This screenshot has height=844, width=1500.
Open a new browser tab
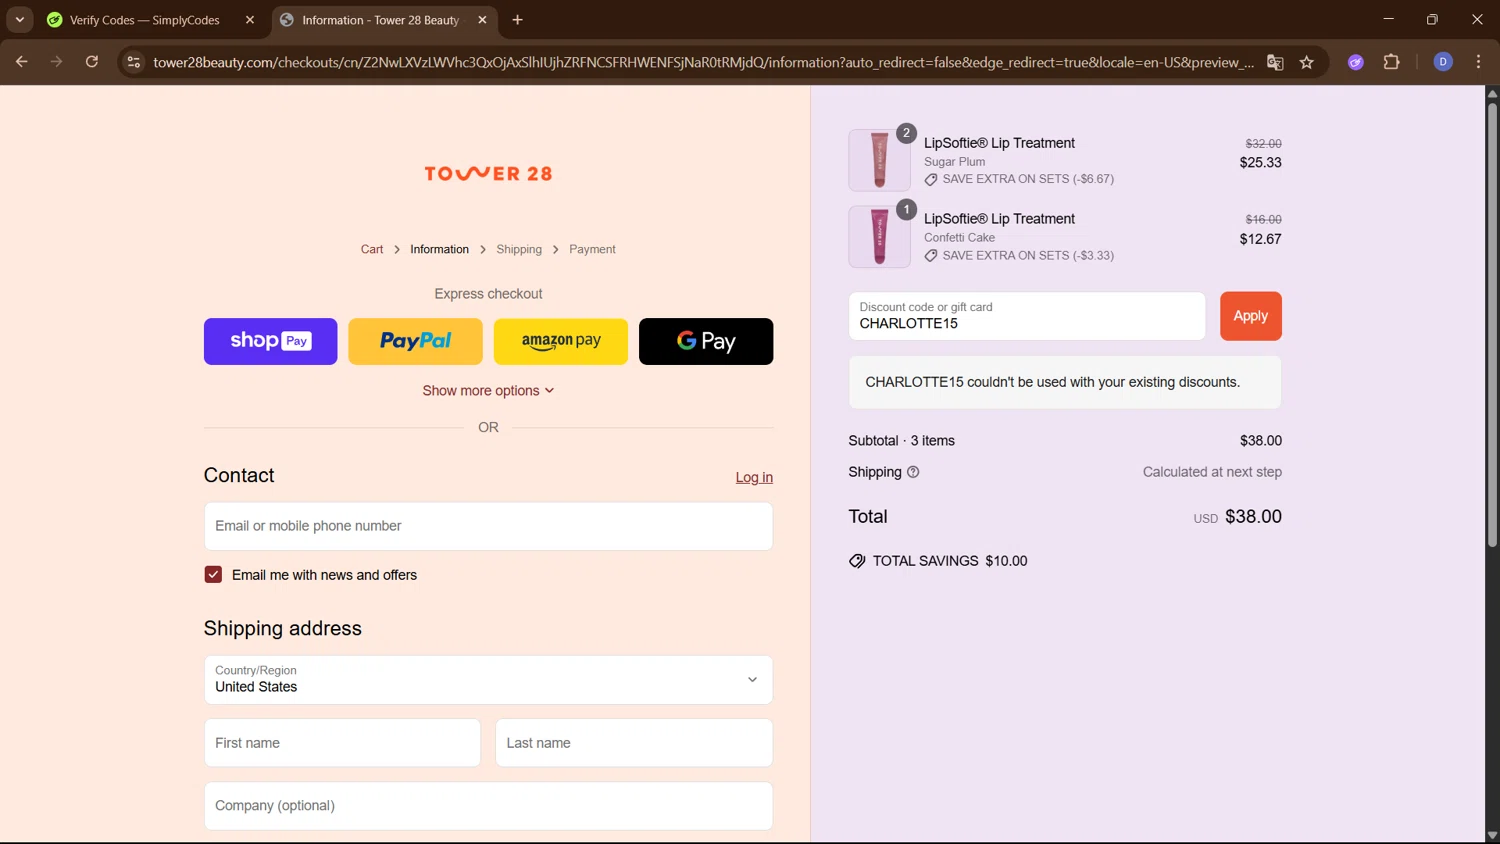coord(517,20)
